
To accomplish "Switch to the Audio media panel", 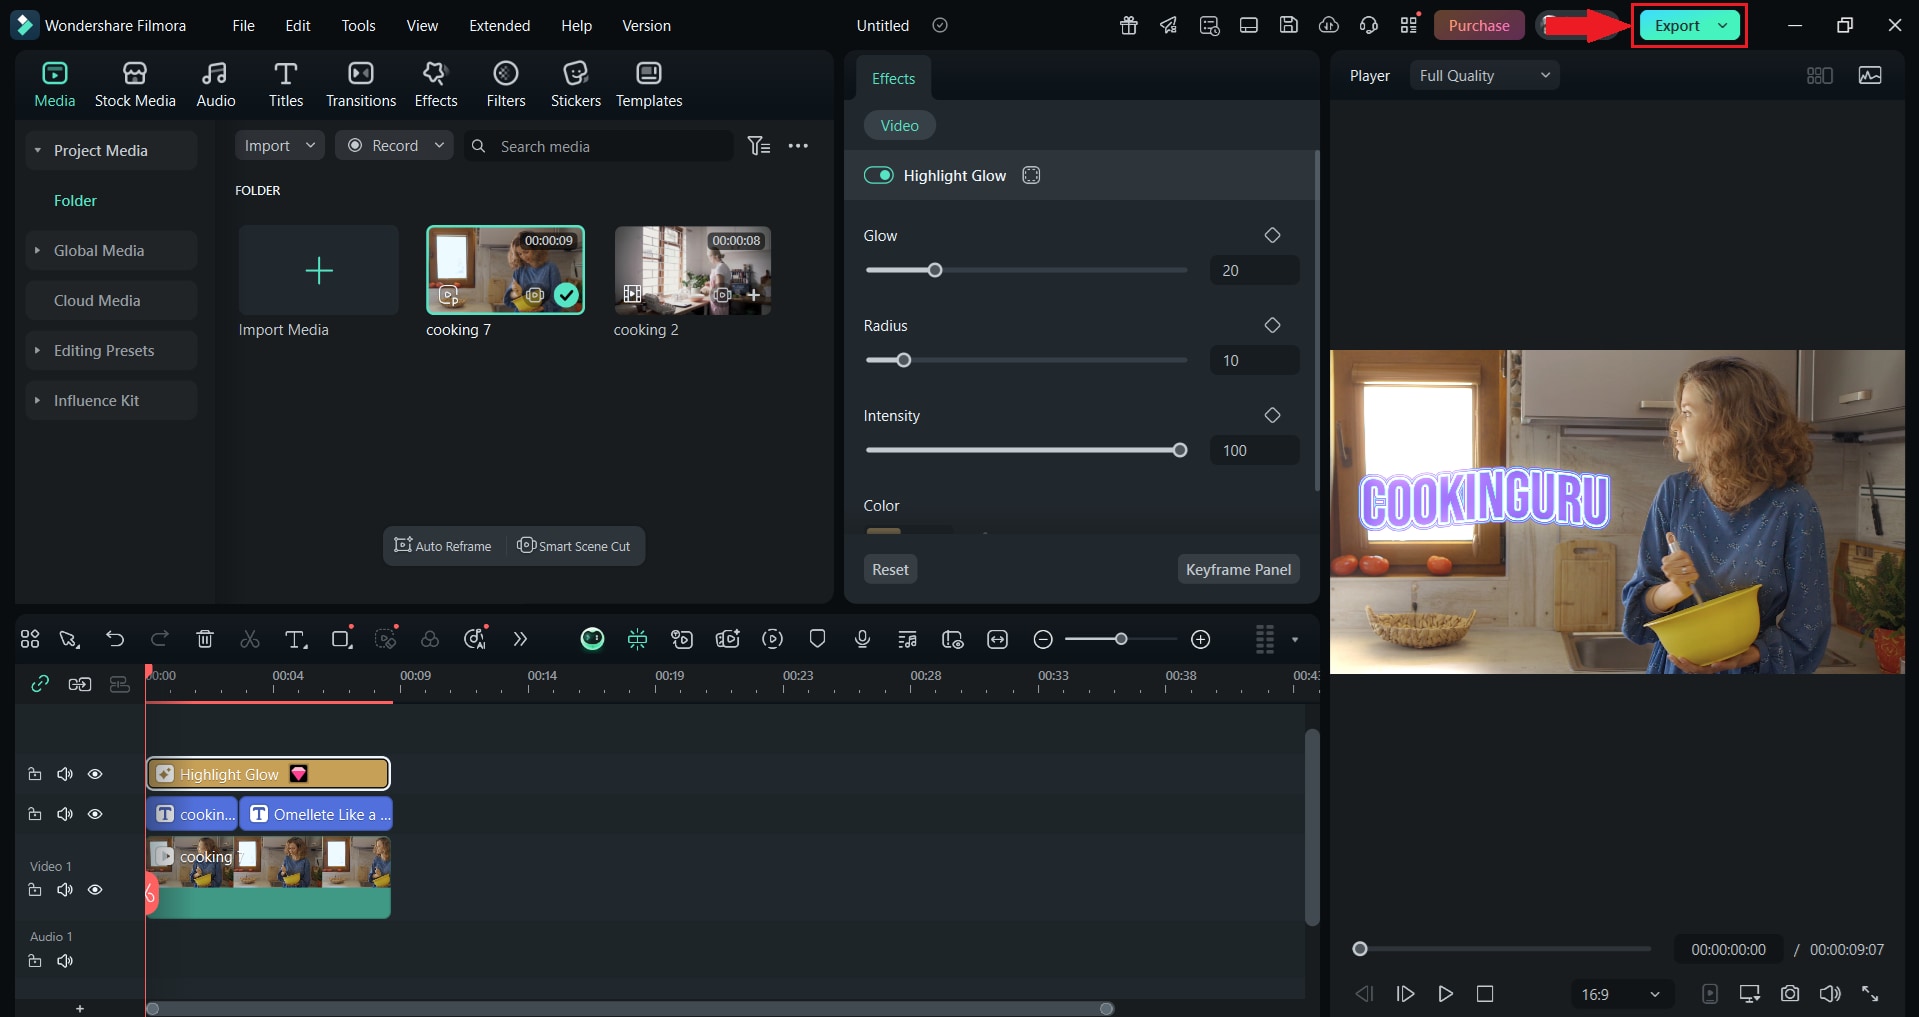I will tap(215, 83).
